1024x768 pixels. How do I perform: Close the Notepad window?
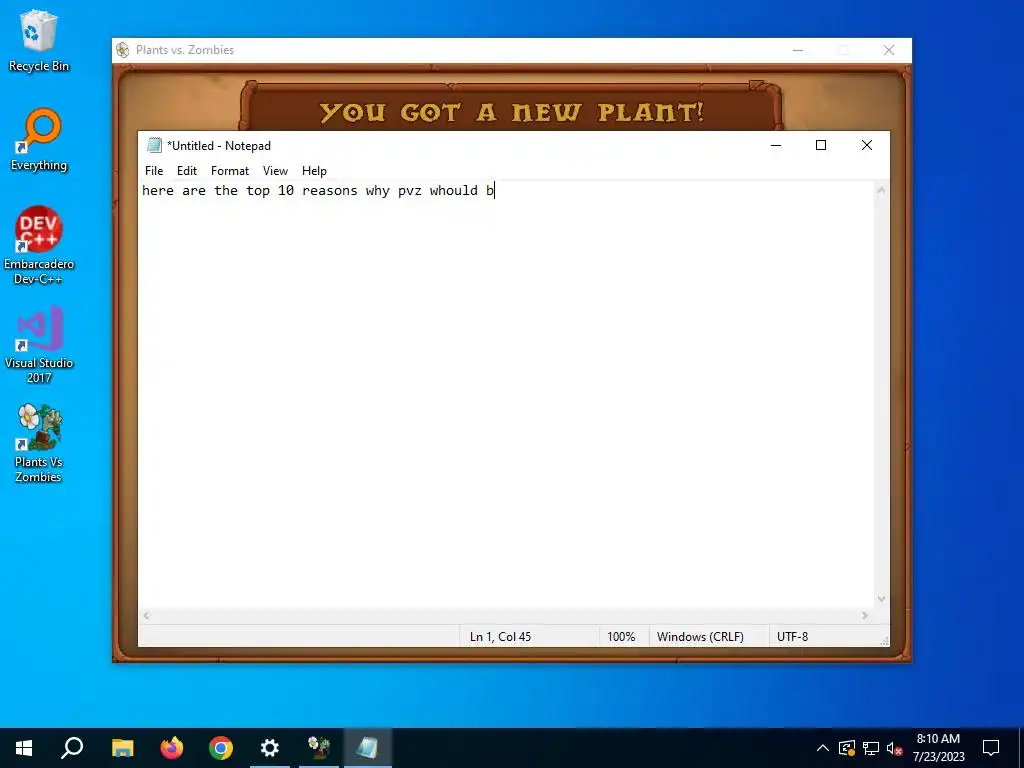click(867, 145)
